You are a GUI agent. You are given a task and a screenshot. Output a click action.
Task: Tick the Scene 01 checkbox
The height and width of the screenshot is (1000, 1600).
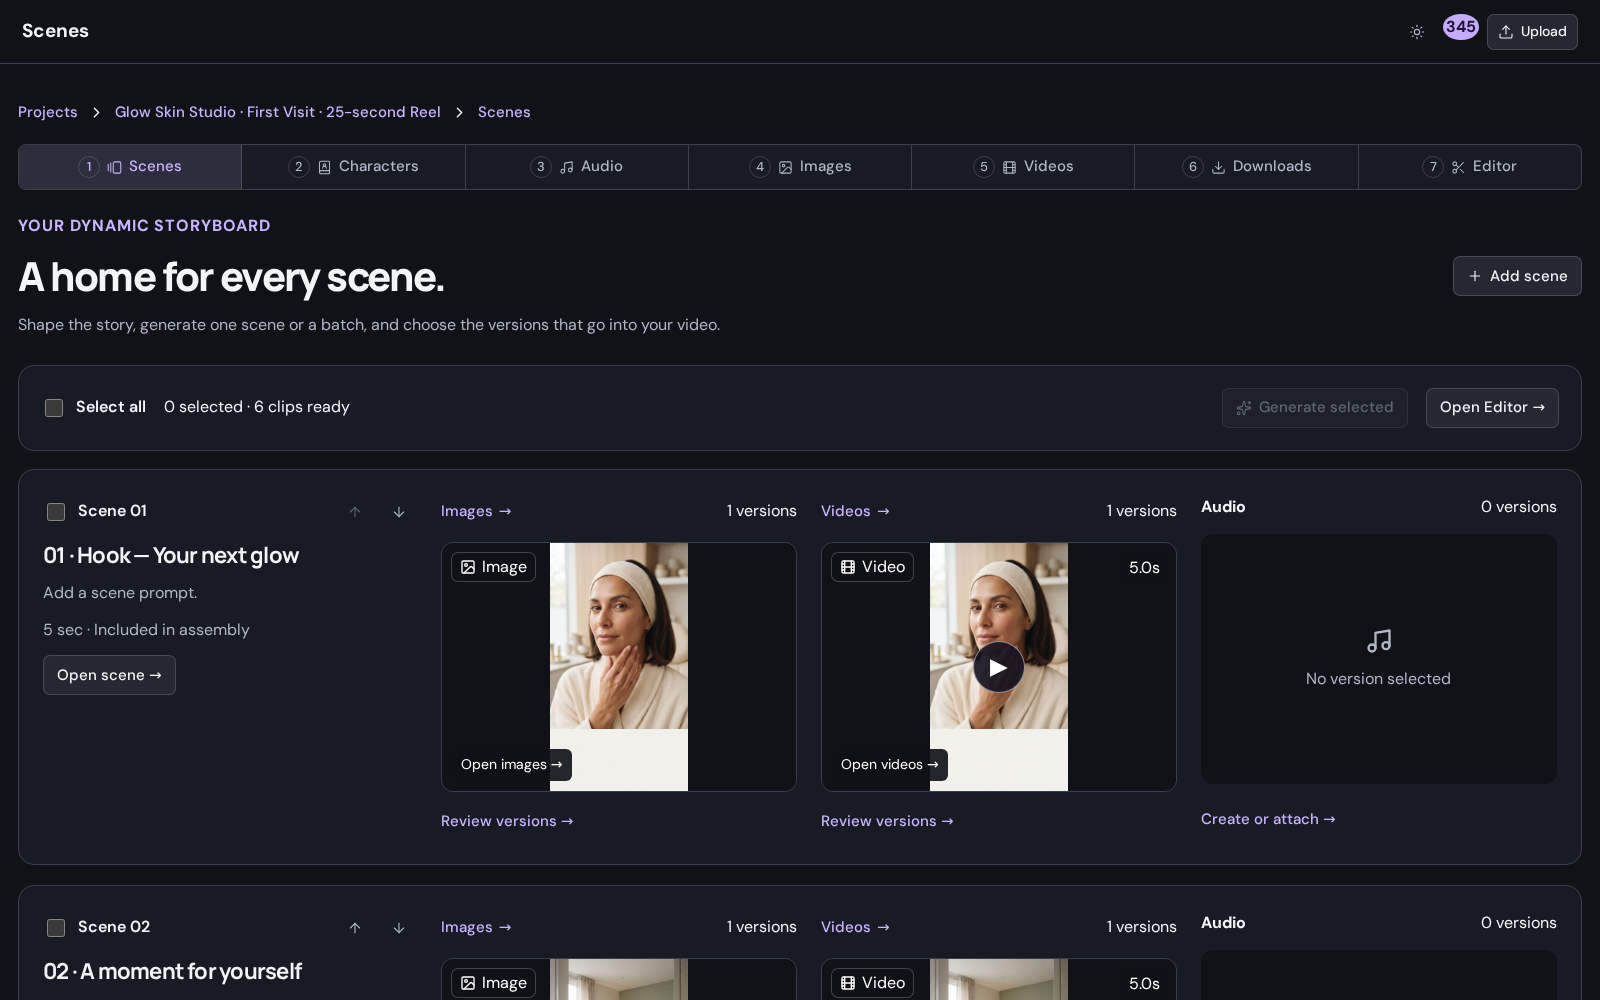(56, 512)
